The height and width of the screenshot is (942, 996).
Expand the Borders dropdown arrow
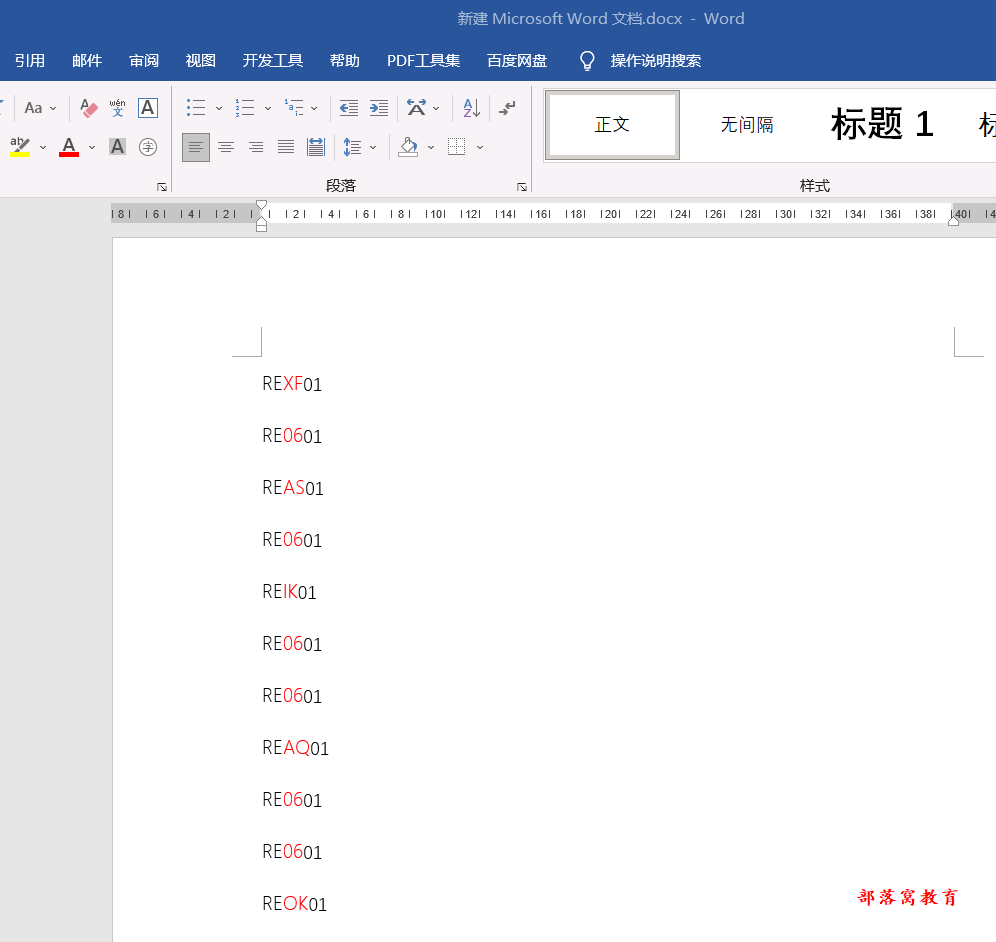pos(480,147)
